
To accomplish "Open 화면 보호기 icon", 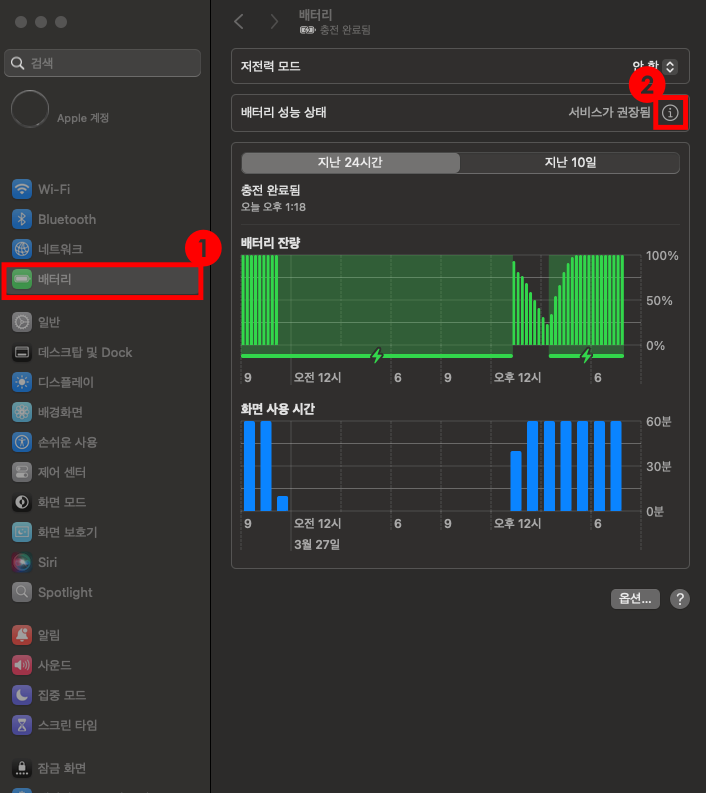I will [22, 532].
